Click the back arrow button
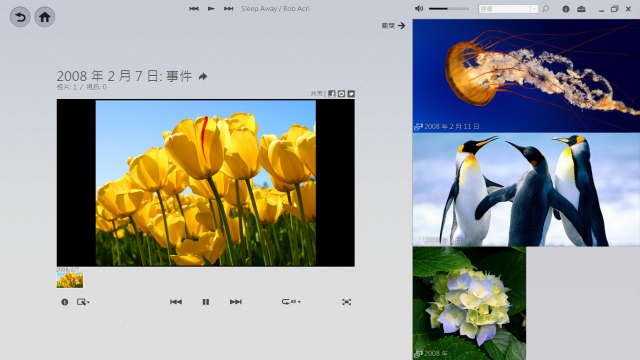The image size is (640, 360). tap(20, 17)
